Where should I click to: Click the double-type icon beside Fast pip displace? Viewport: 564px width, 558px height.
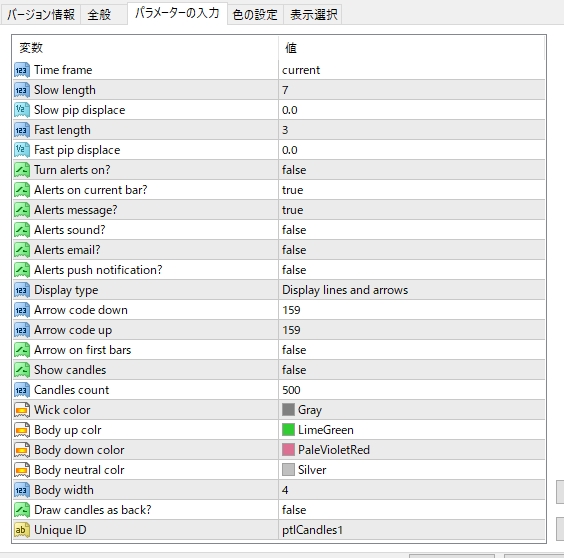[x=22, y=150]
